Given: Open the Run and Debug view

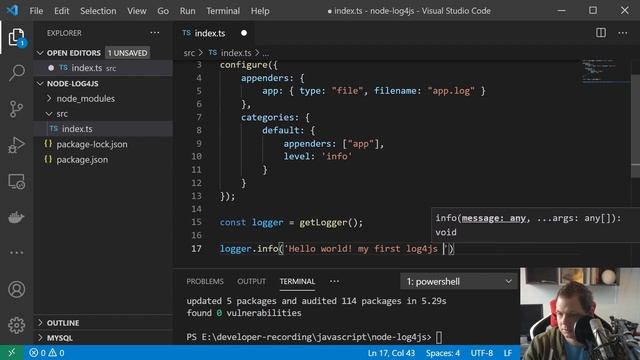Looking at the screenshot, I should tap(16, 145).
